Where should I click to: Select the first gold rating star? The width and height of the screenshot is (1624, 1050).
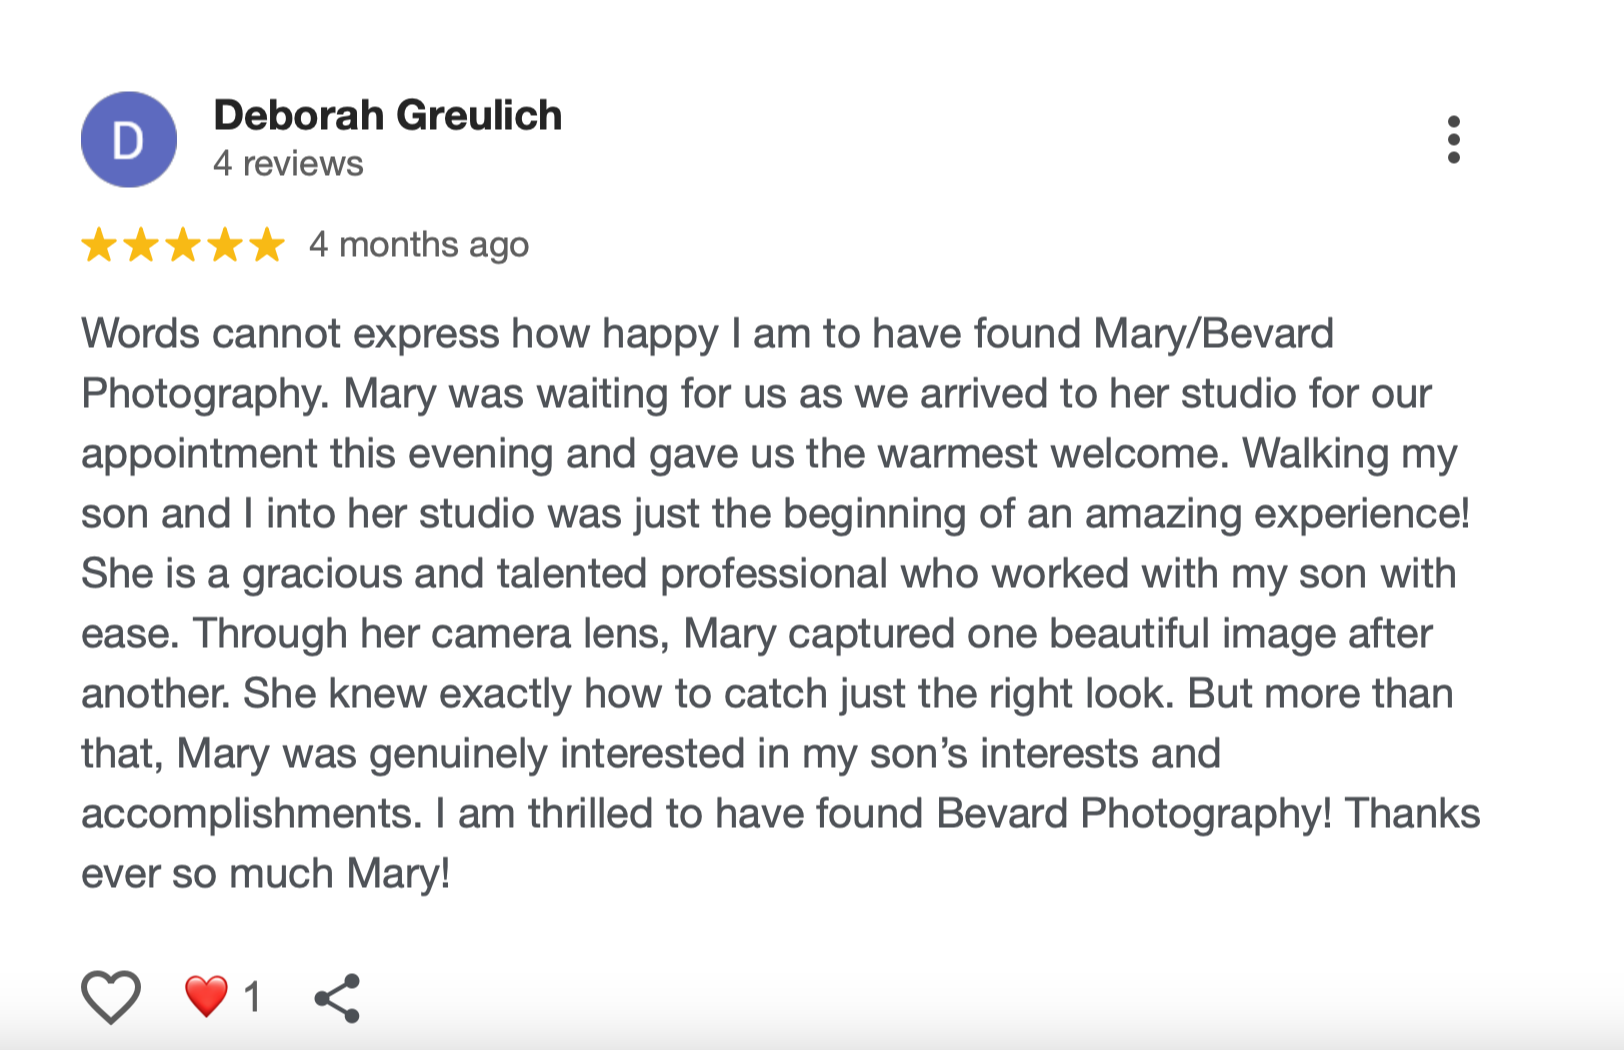99,245
